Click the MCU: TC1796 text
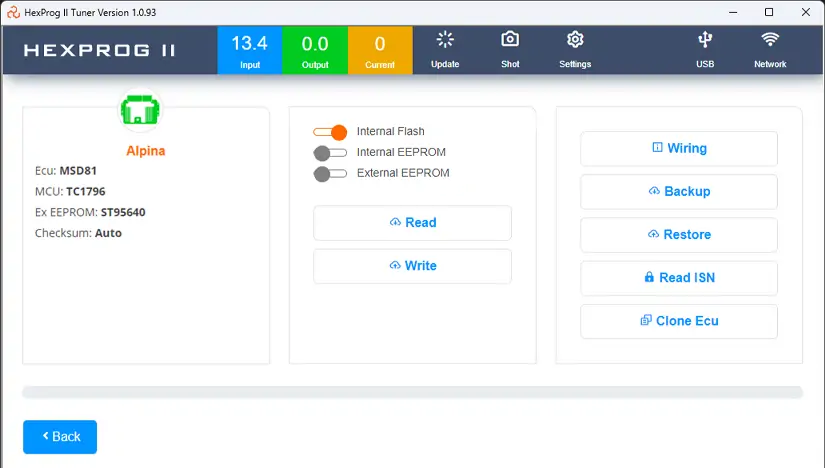Image resolution: width=825 pixels, height=468 pixels. (x=70, y=192)
